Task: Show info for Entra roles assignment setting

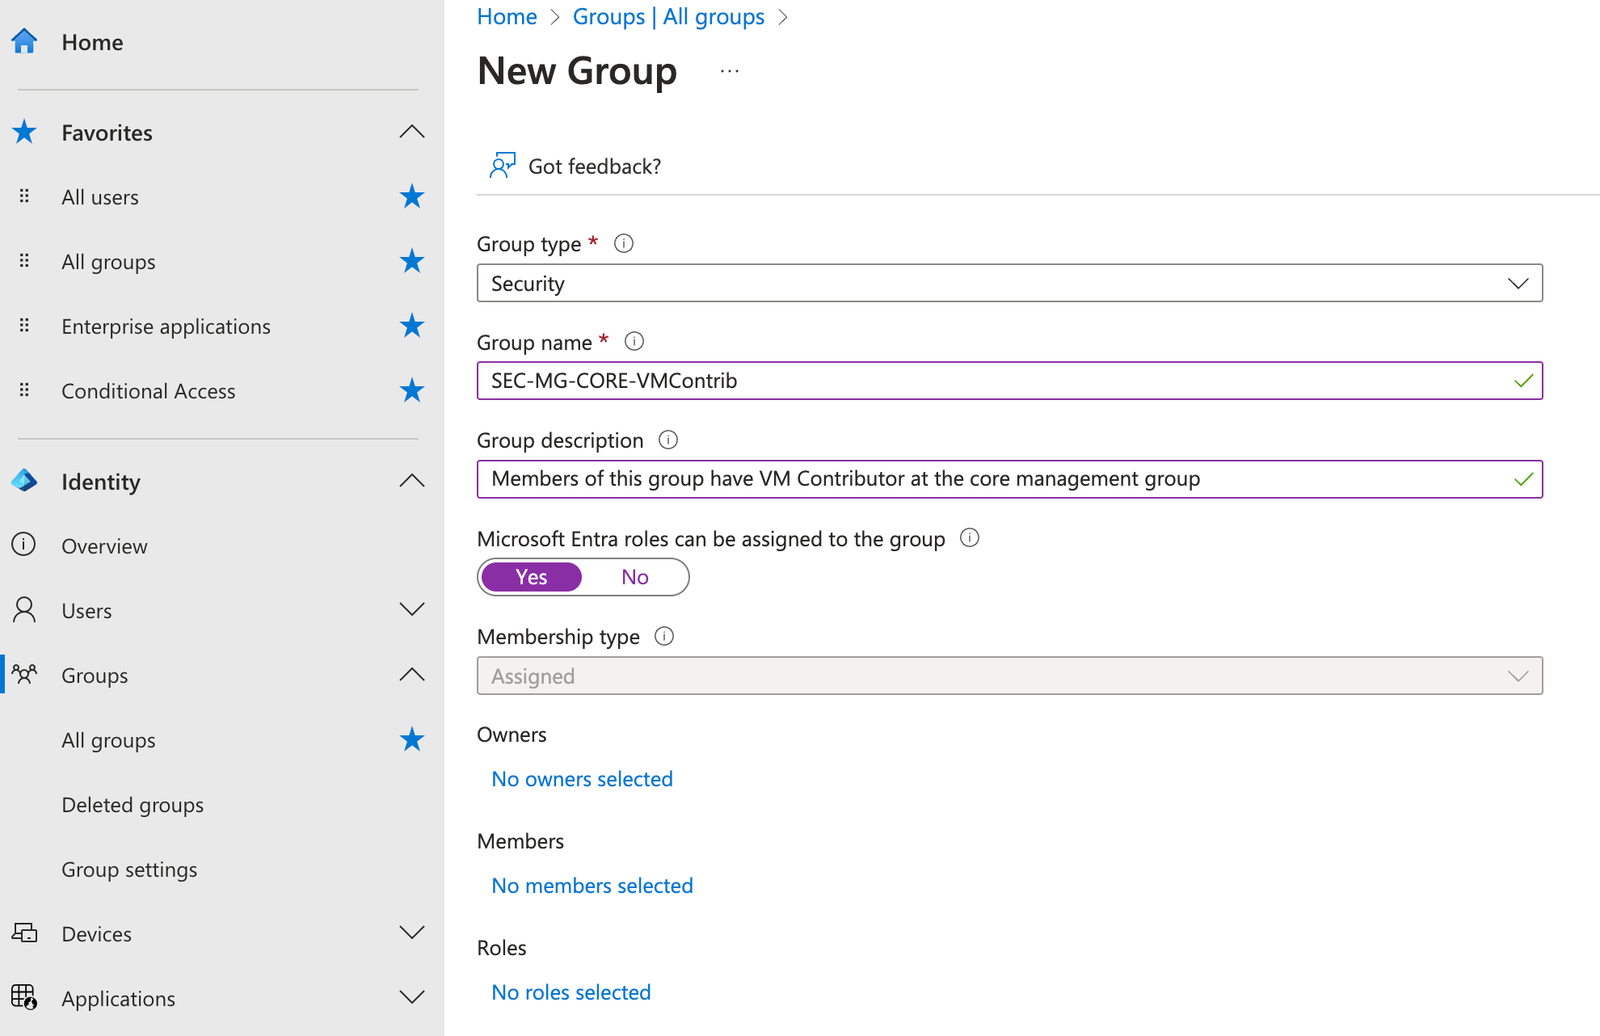Action: [969, 537]
